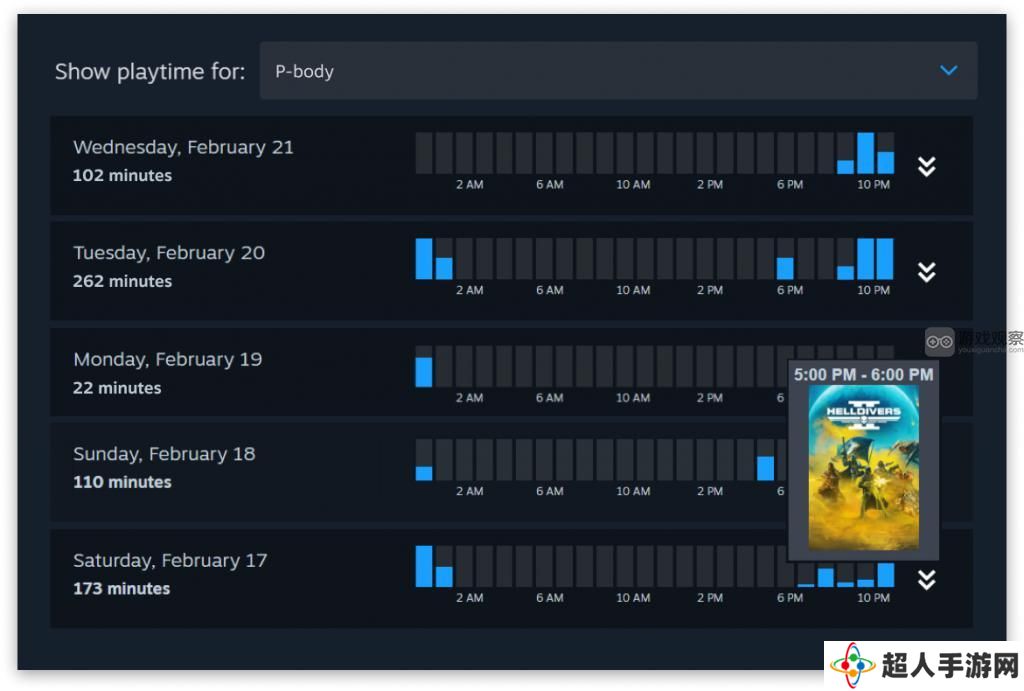Click the 'Wednesday, February 21' heading
This screenshot has width=1024, height=691.
coord(184,147)
